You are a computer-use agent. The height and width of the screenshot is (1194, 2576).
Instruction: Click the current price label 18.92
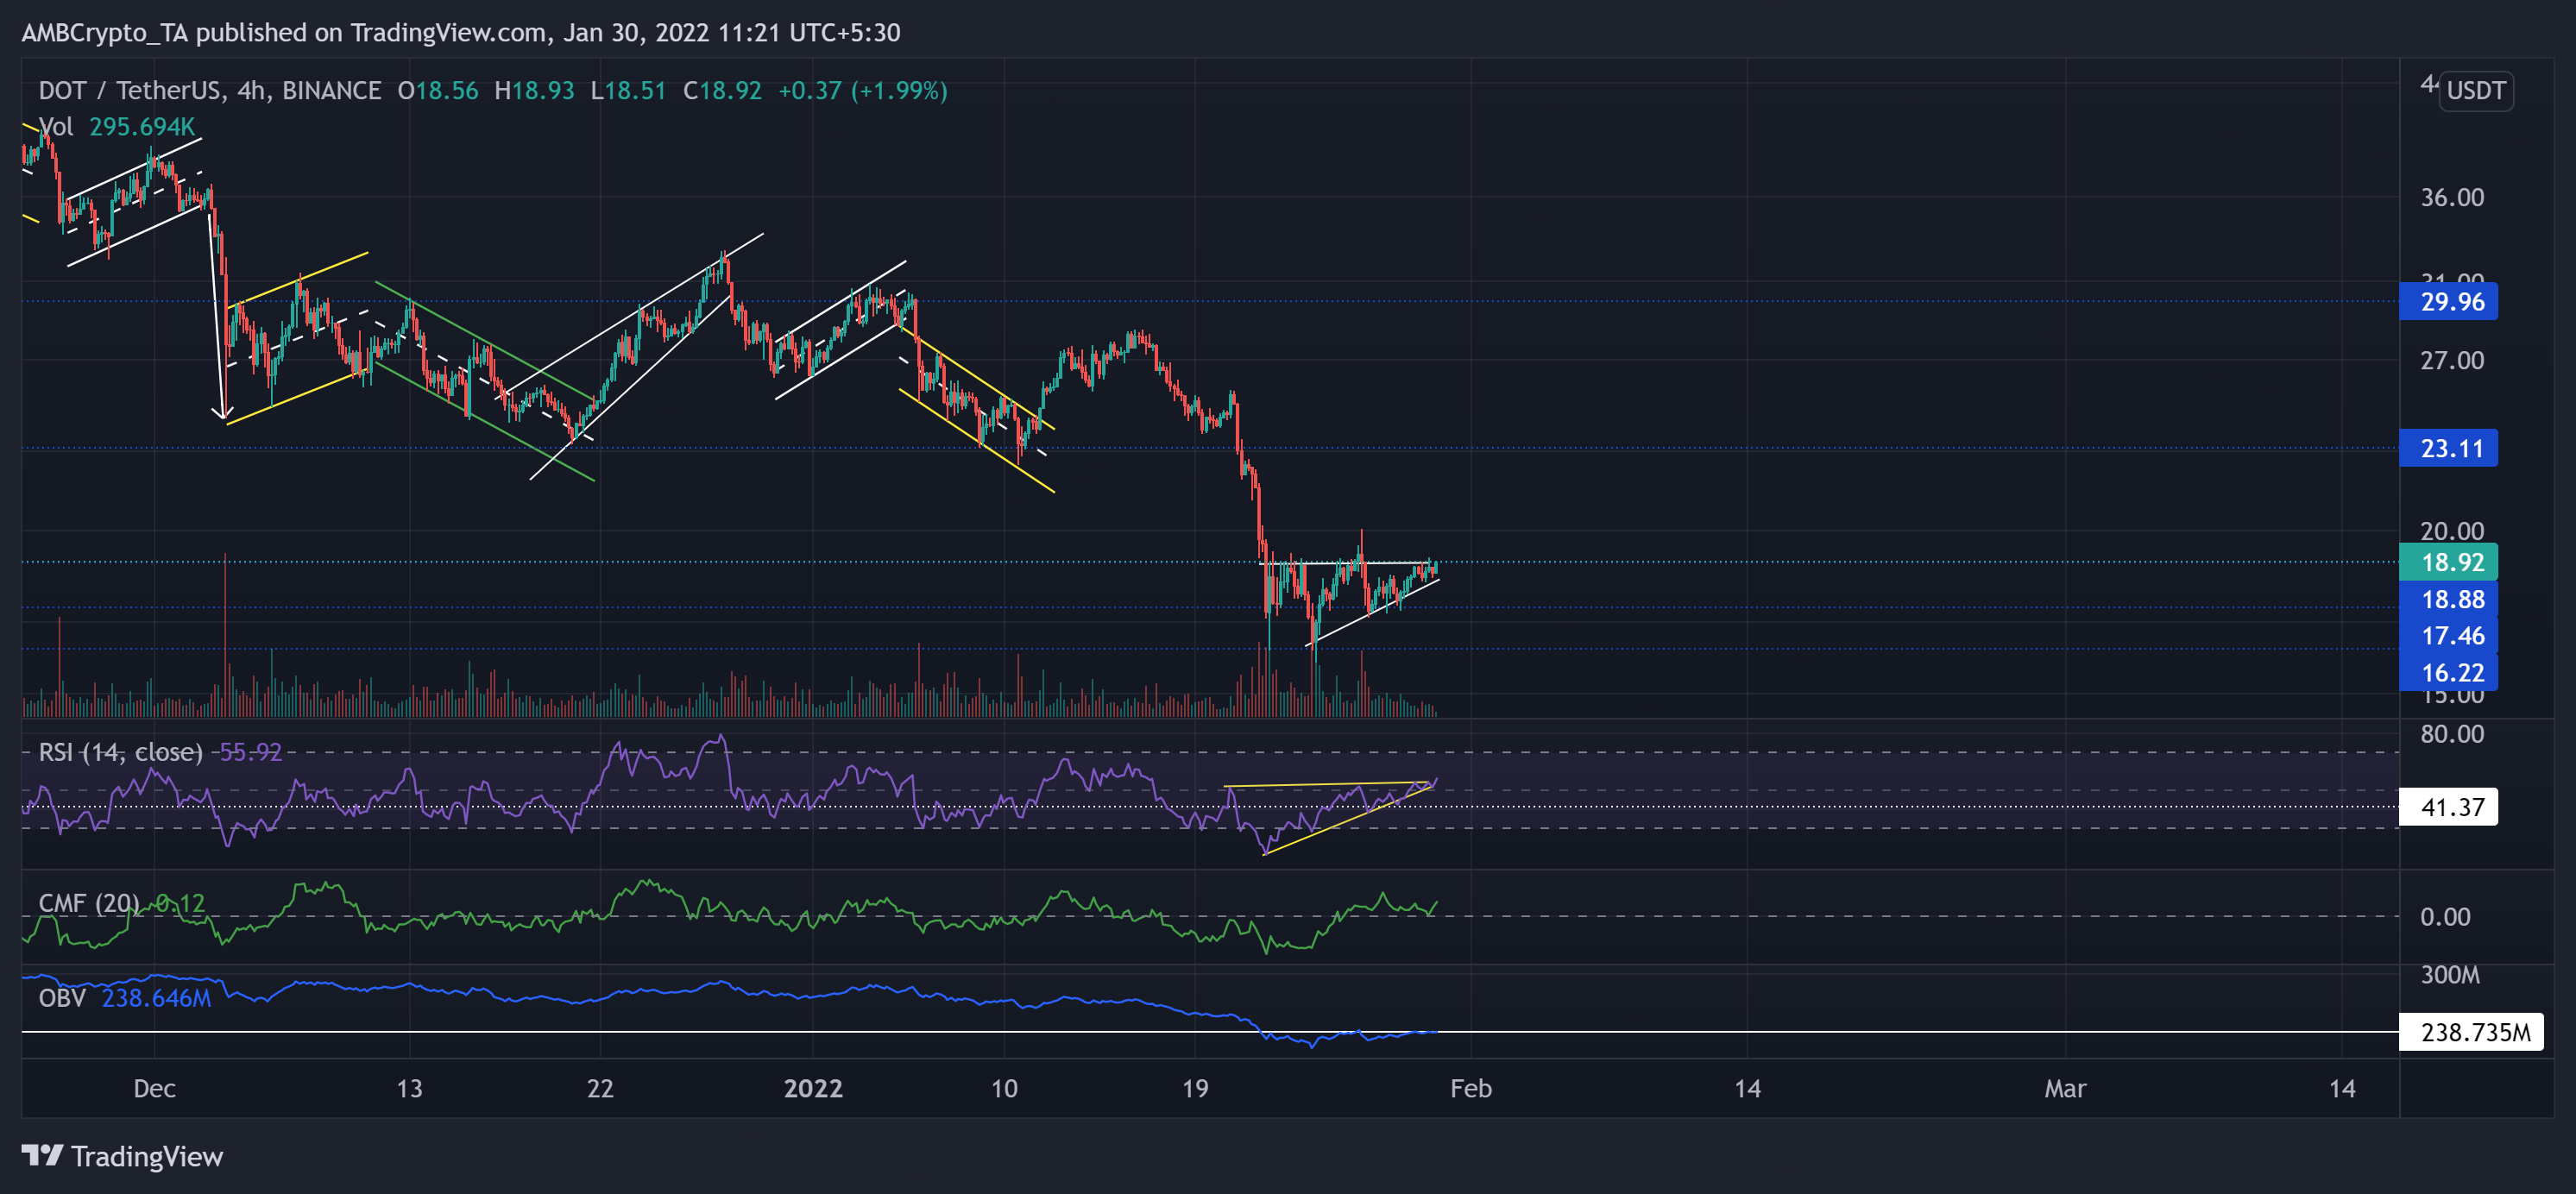(x=2447, y=562)
